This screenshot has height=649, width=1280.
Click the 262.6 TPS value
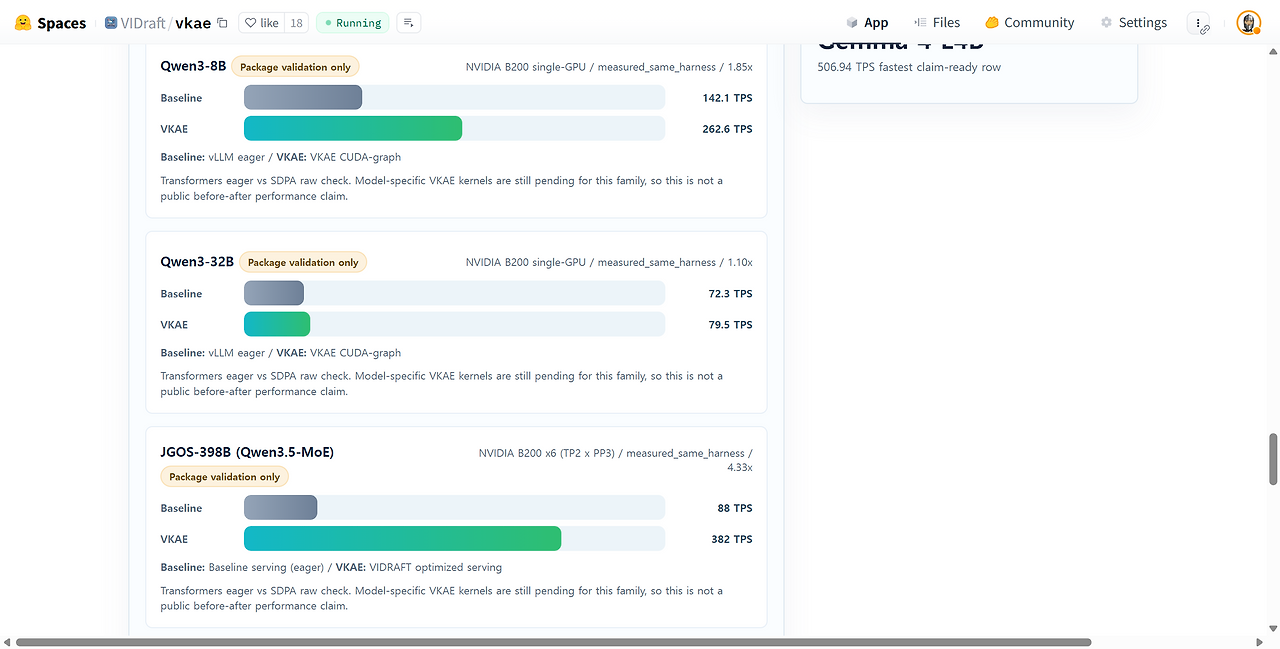pos(727,129)
